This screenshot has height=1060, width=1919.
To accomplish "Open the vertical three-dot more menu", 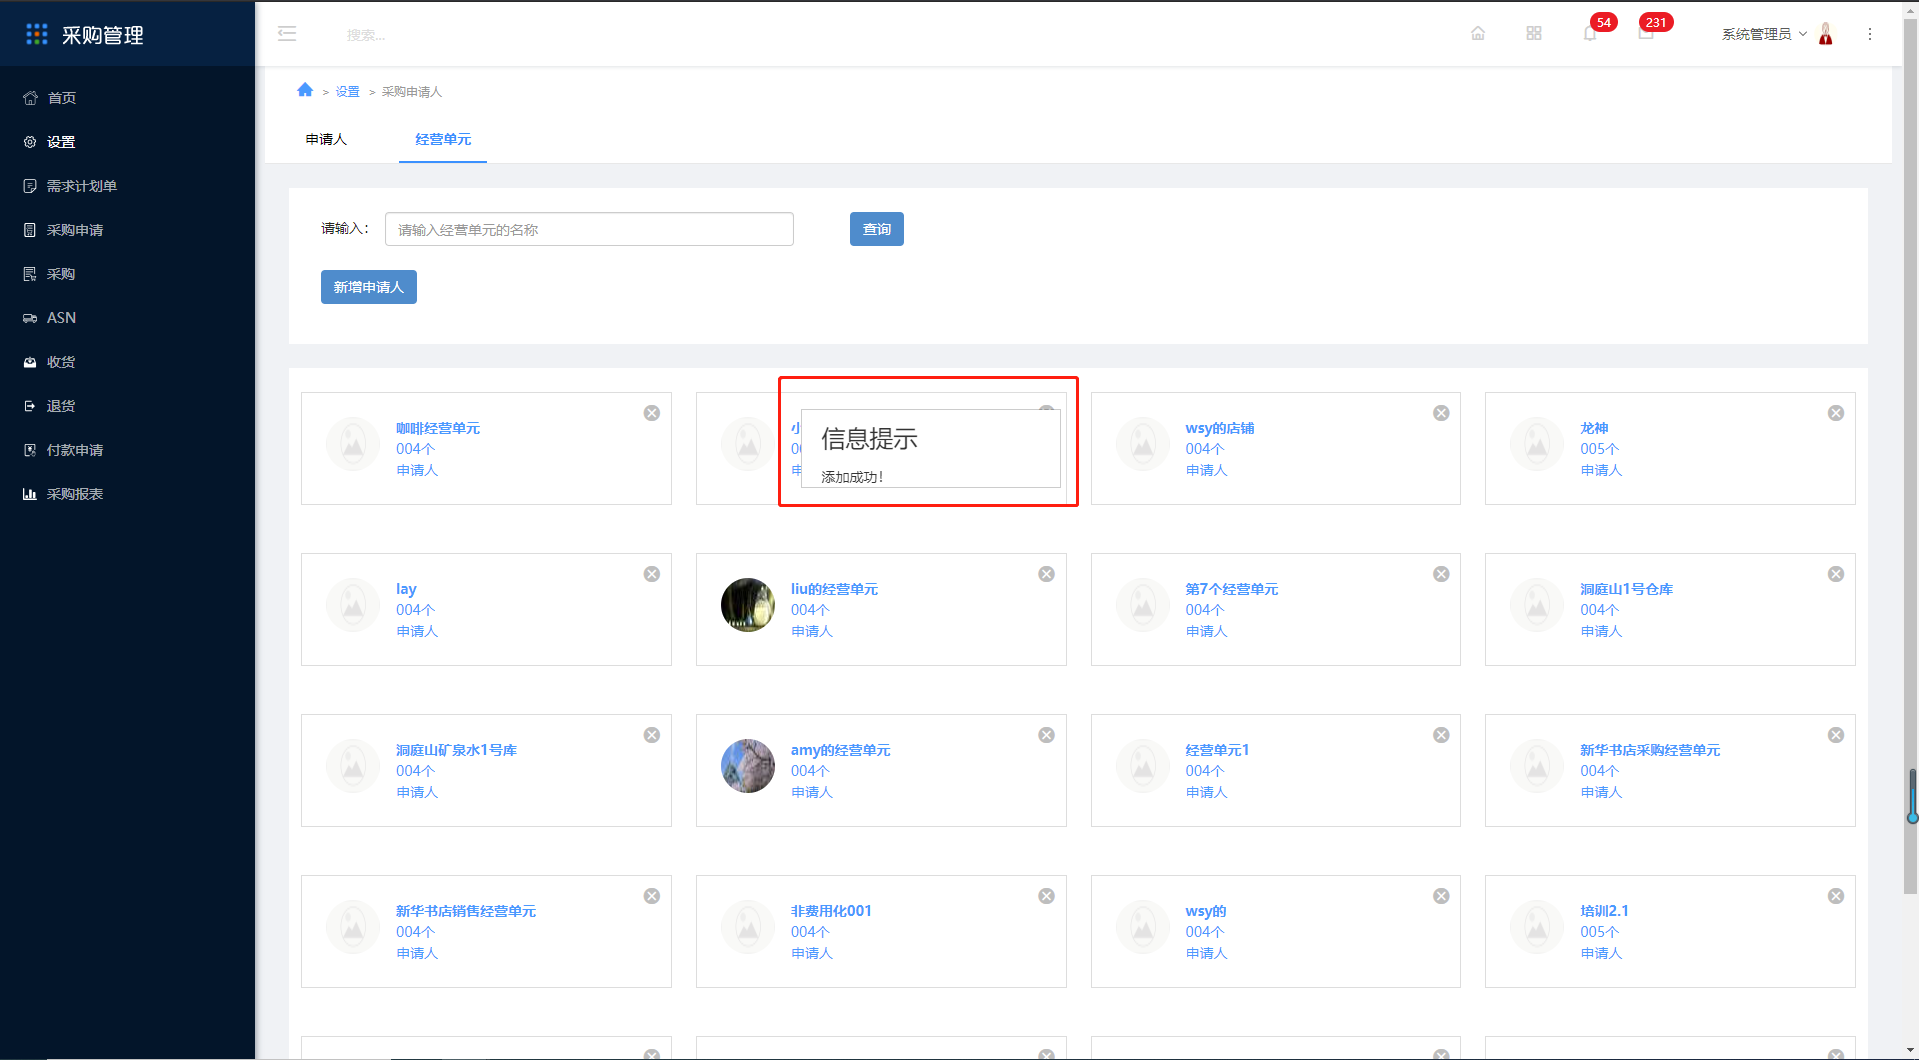I will pos(1870,34).
